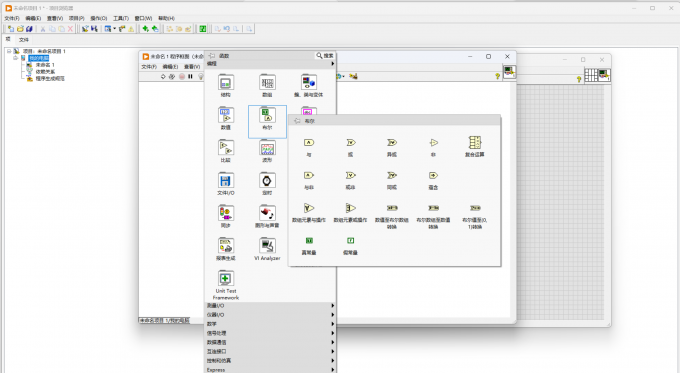Click Pause button in block diagram toolbar
Screen dimensions: 680x373
(x=190, y=76)
